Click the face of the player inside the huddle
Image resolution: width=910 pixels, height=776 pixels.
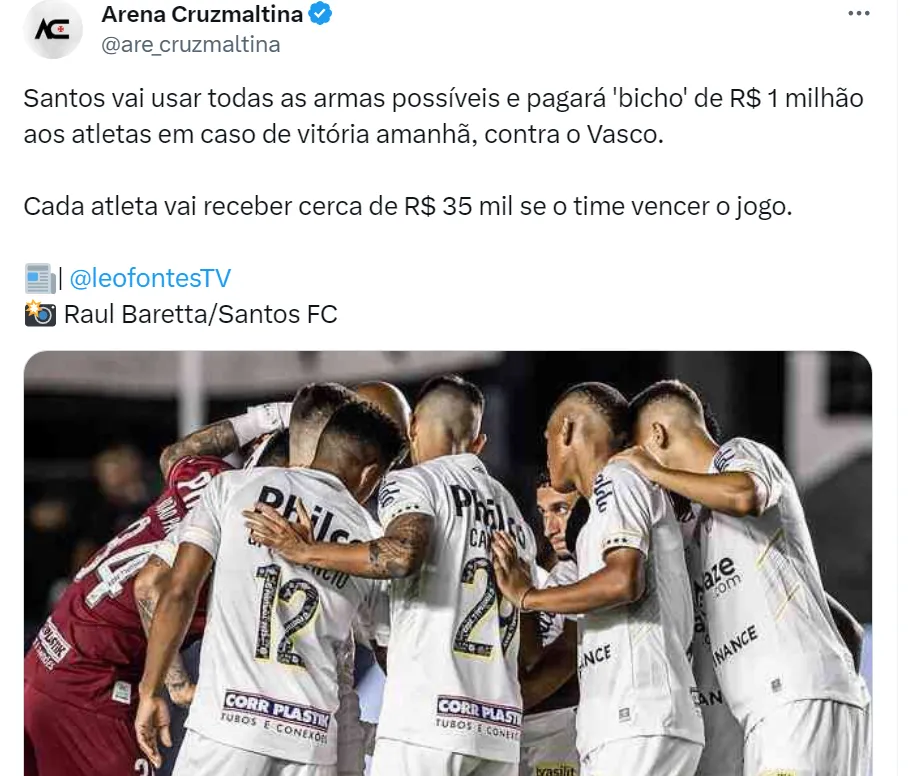click(554, 517)
